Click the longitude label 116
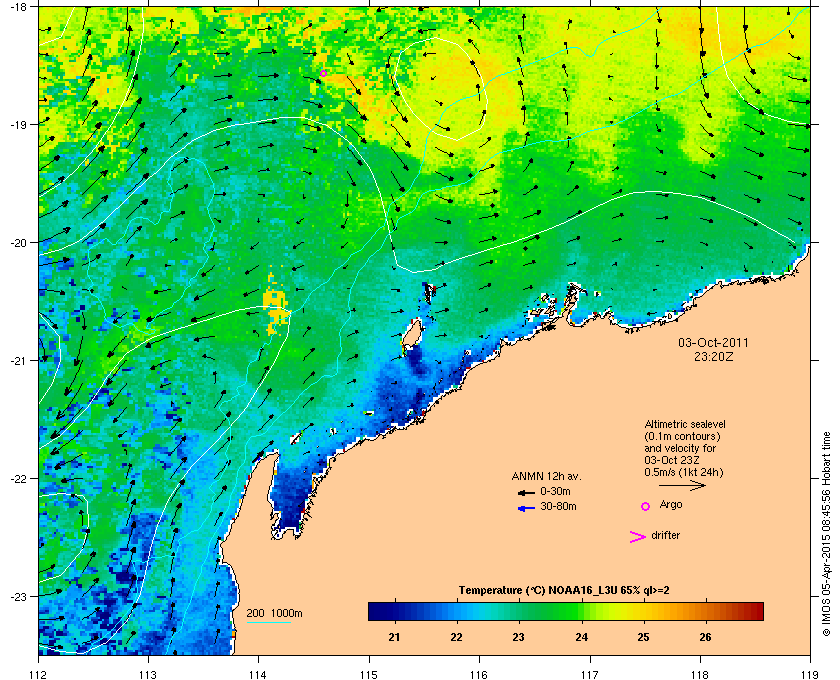Screen dimensions: 840x680 pos(479,674)
